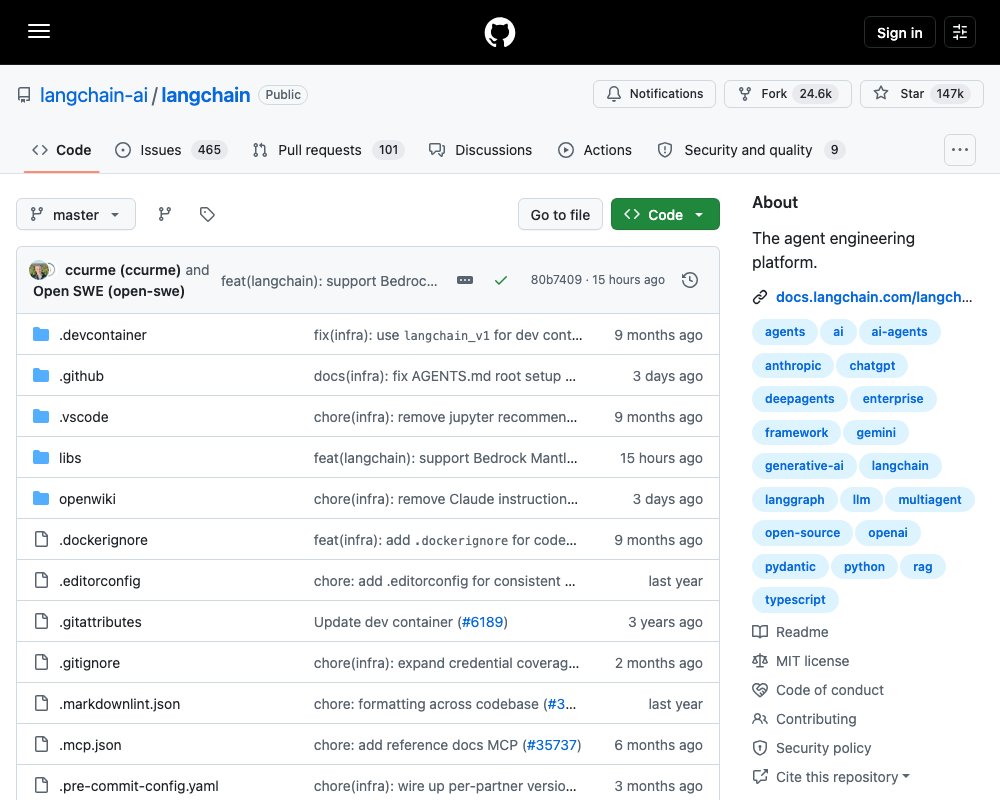Open the .gitignore file
This screenshot has height=800, width=1000.
[x=89, y=663]
